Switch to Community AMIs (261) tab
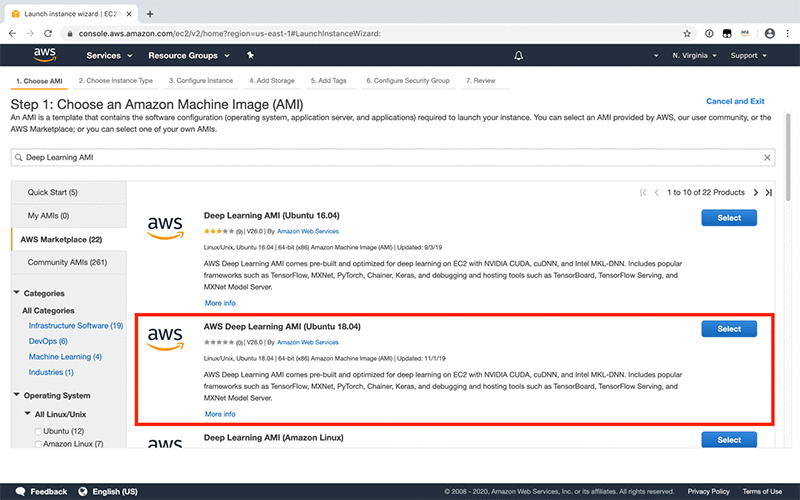Screen dimensions: 800x500 (x=69, y=262)
